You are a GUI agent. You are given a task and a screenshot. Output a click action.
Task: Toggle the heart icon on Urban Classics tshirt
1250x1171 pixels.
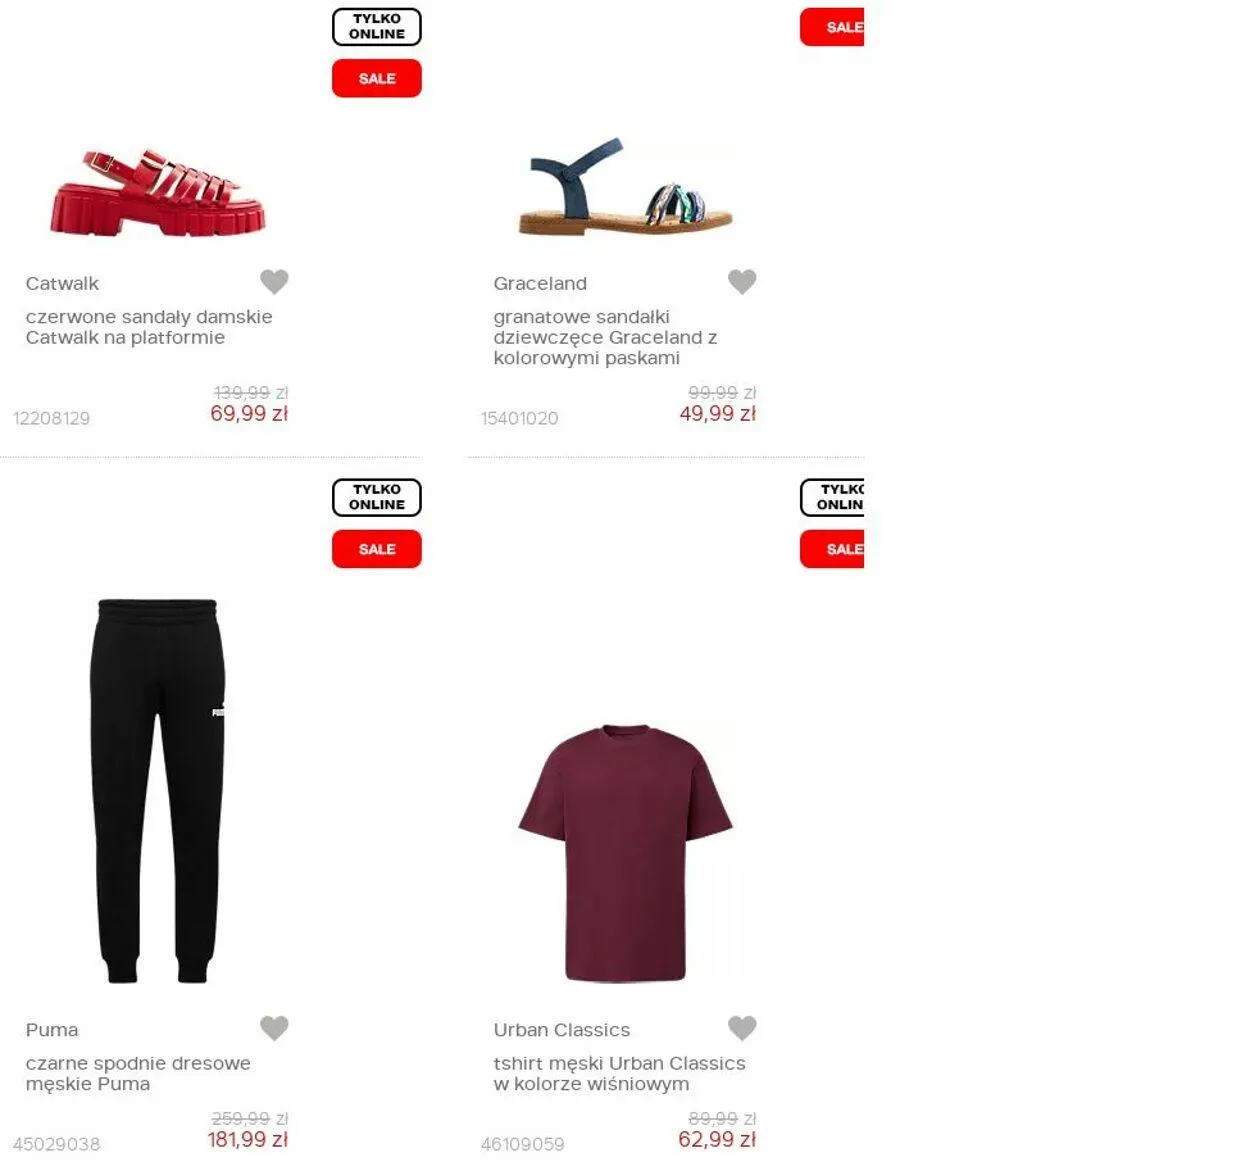(x=742, y=1028)
